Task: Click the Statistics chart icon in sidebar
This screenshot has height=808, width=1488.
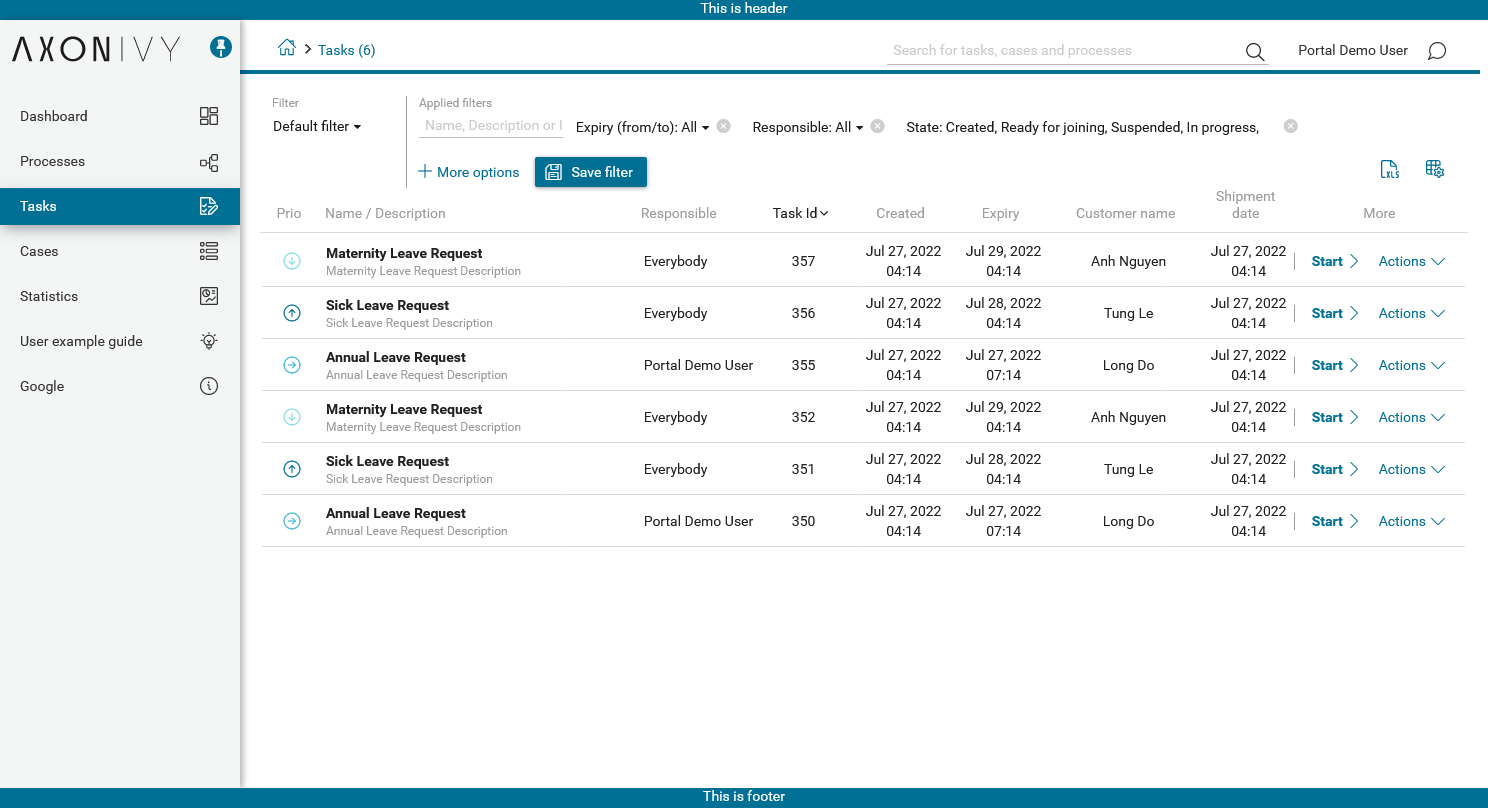Action: (209, 296)
